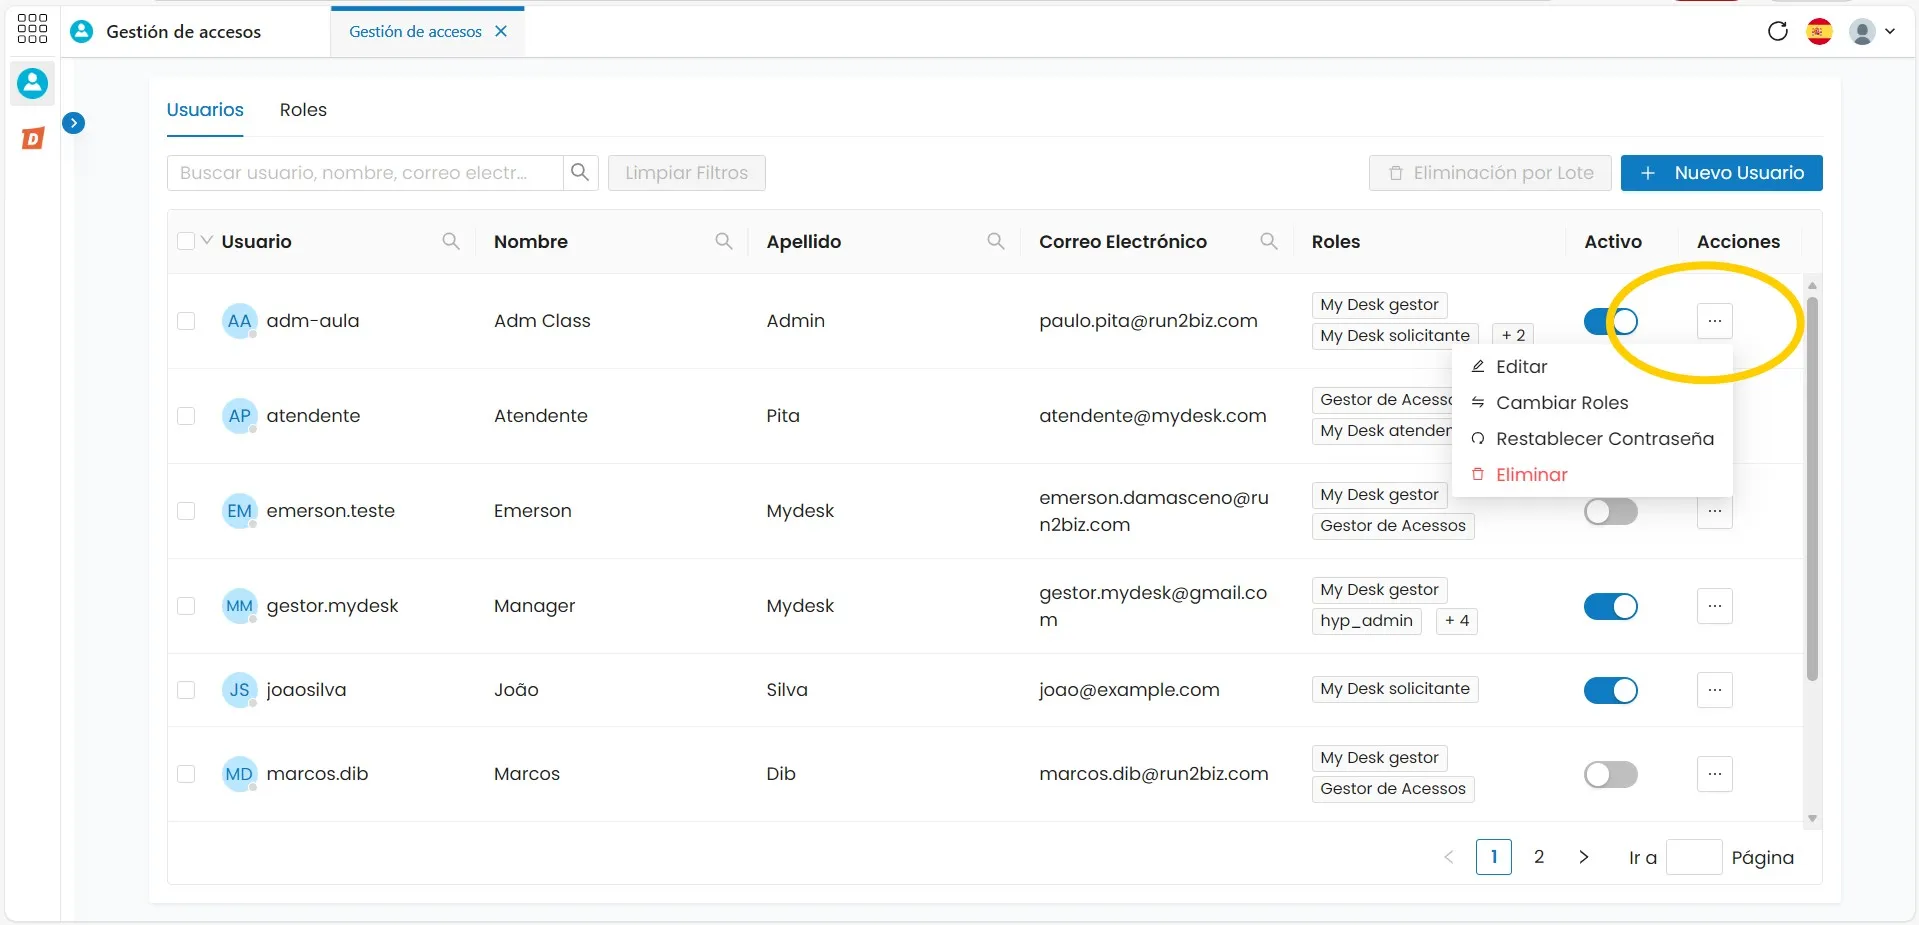Disable active switch for gestor.mydesk
The width and height of the screenshot is (1919, 925).
1610,606
